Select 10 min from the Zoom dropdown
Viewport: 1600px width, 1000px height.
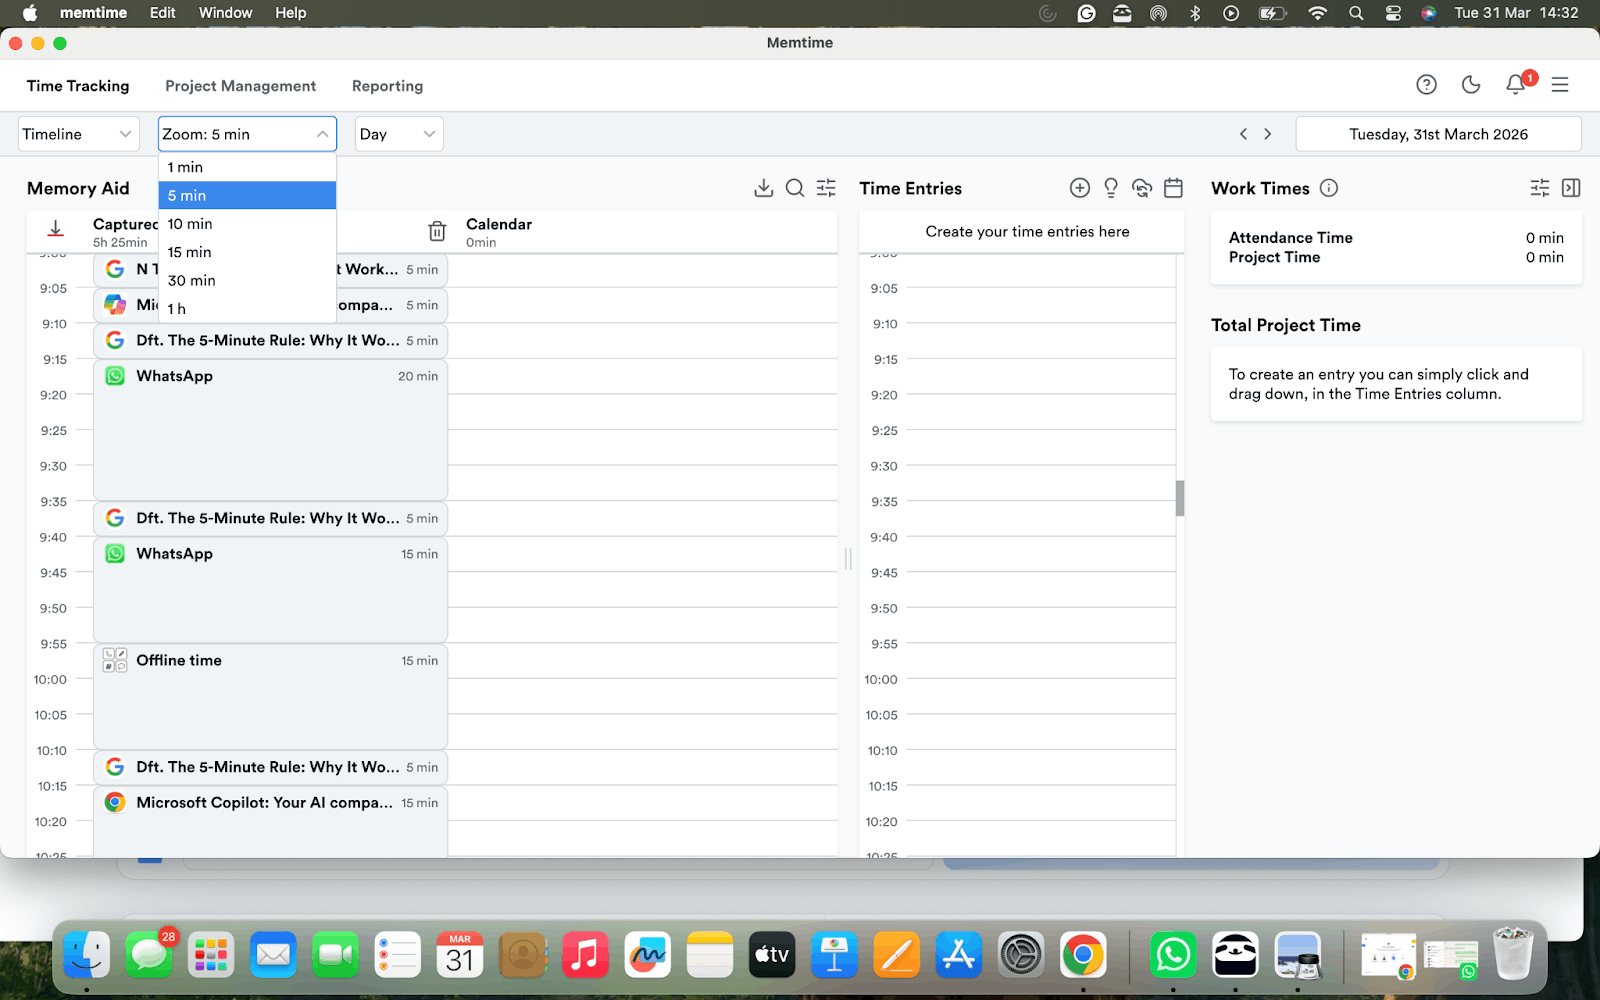(x=190, y=224)
